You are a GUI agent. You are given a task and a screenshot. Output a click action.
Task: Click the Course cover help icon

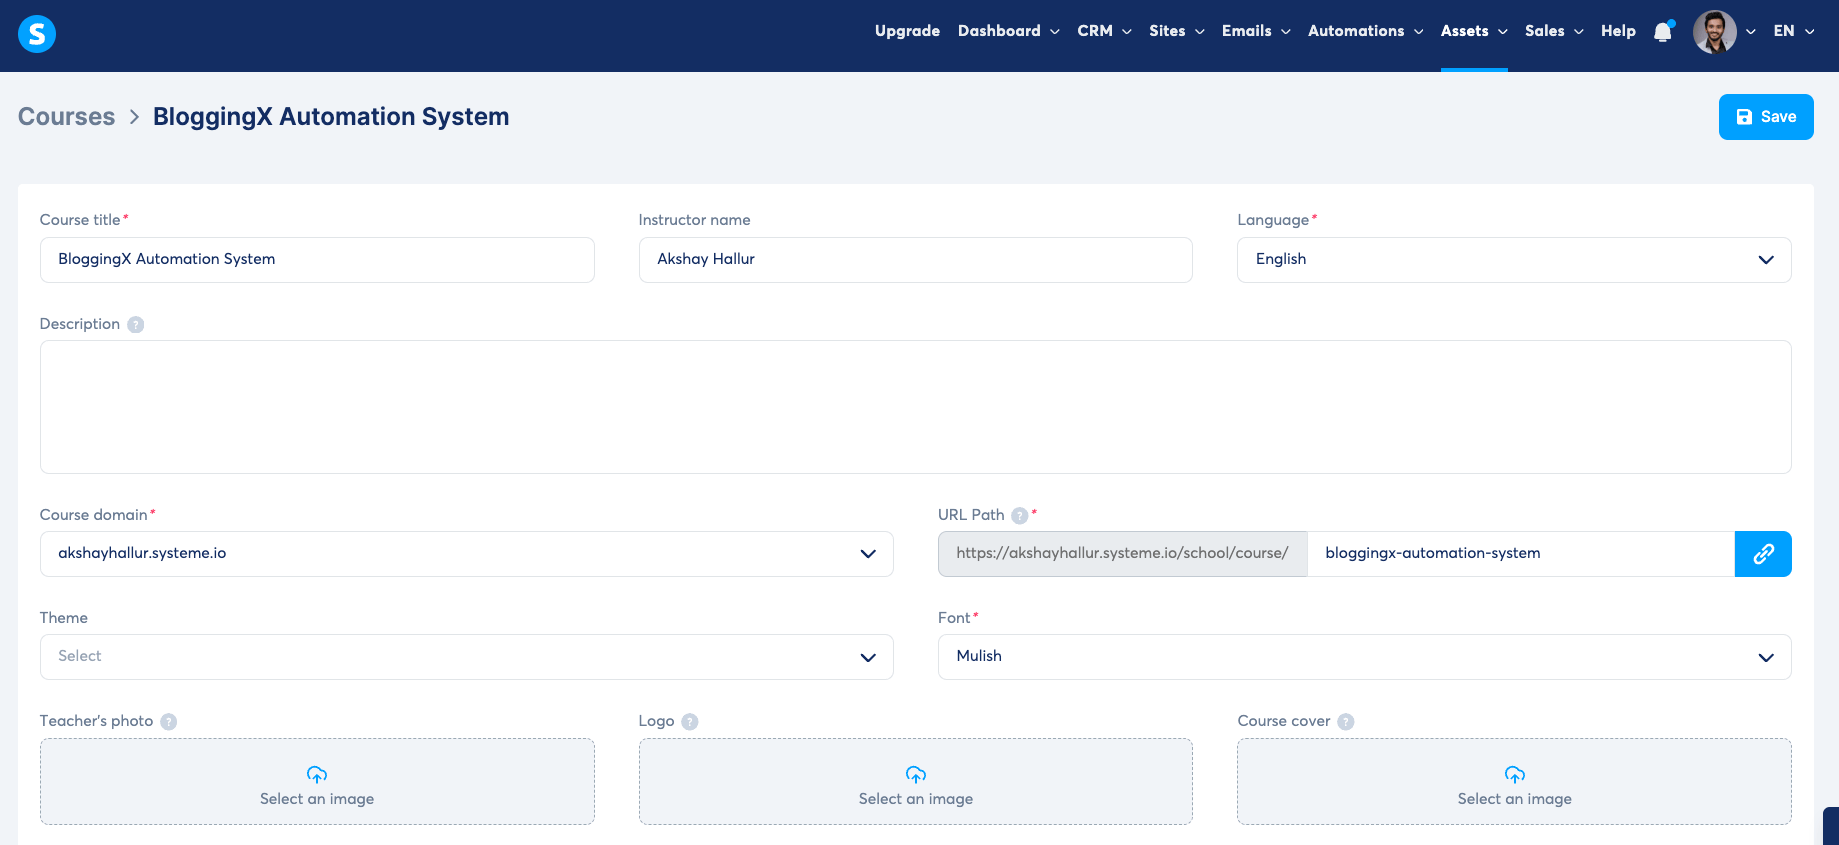pyautogui.click(x=1346, y=722)
